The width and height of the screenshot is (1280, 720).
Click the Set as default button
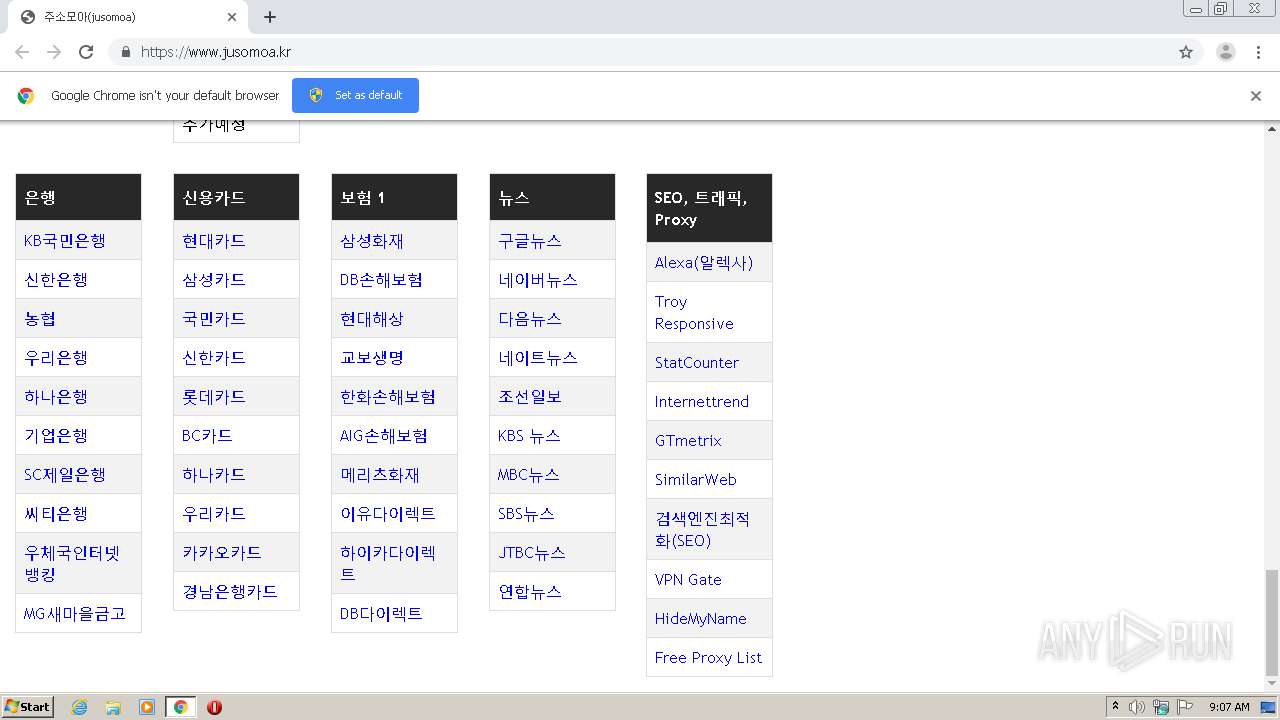(x=355, y=95)
